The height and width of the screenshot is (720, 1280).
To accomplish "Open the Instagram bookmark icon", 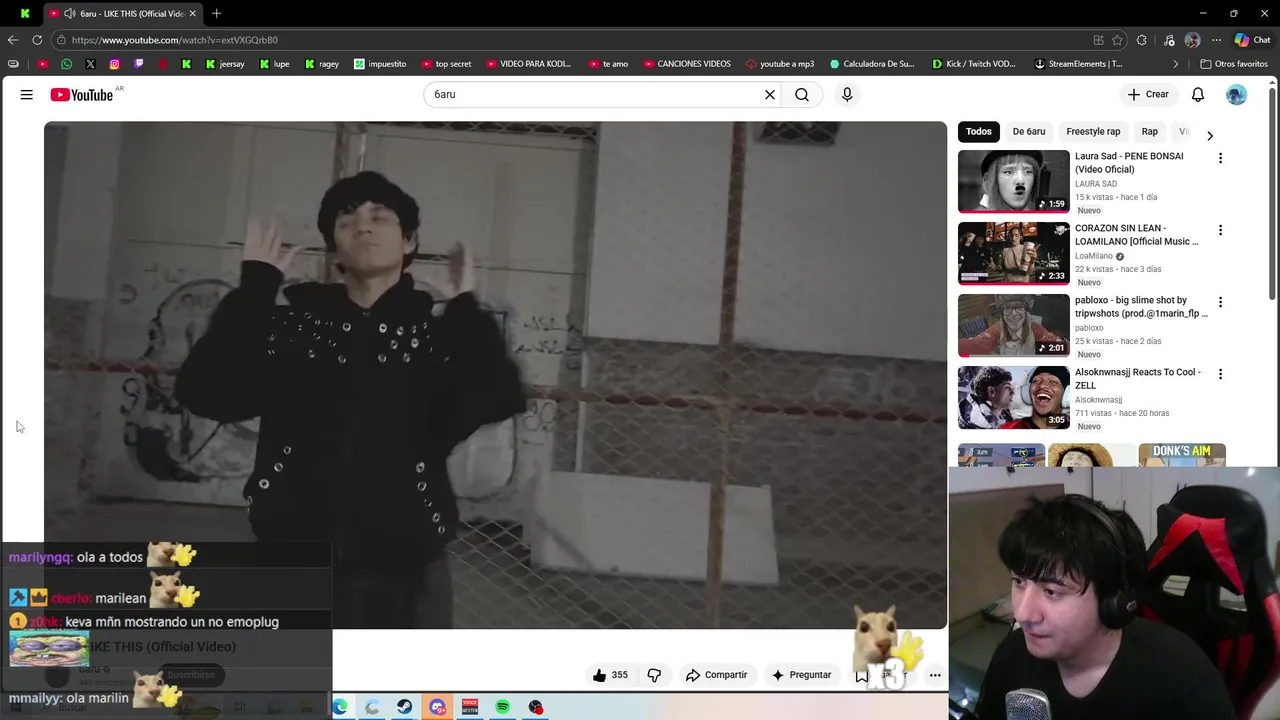I will (x=114, y=64).
